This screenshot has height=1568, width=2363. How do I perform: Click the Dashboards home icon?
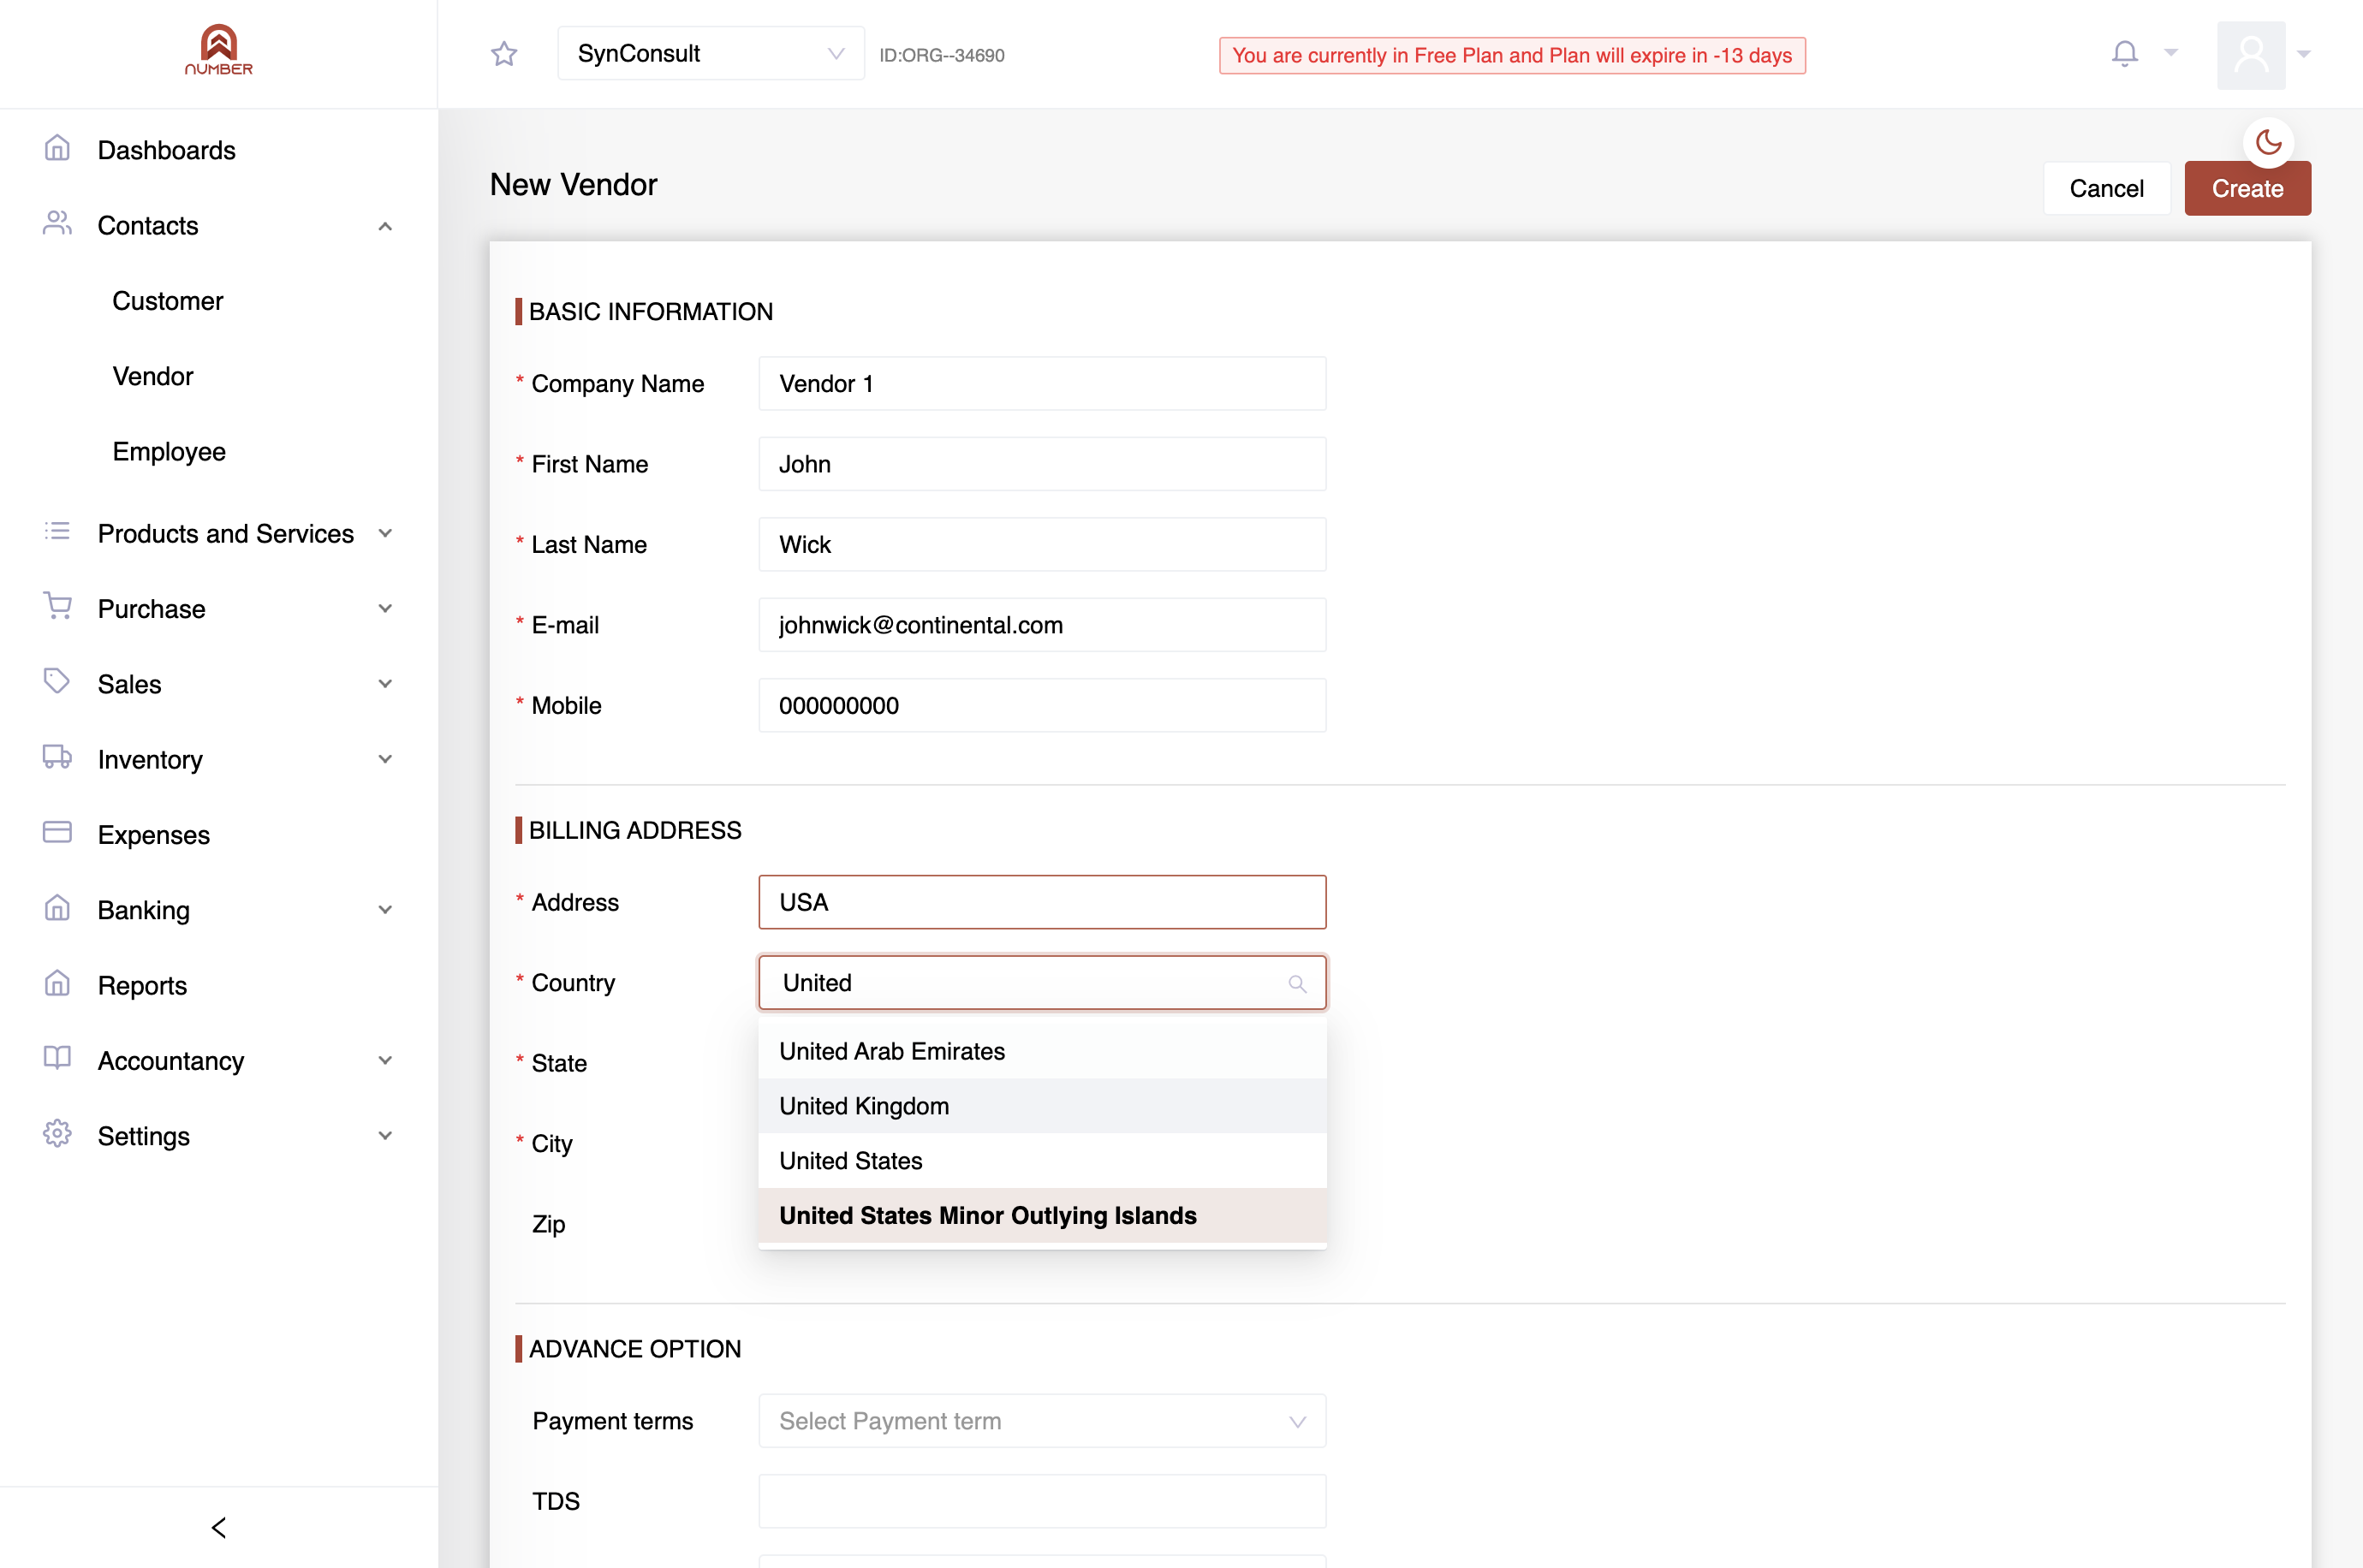[x=57, y=149]
